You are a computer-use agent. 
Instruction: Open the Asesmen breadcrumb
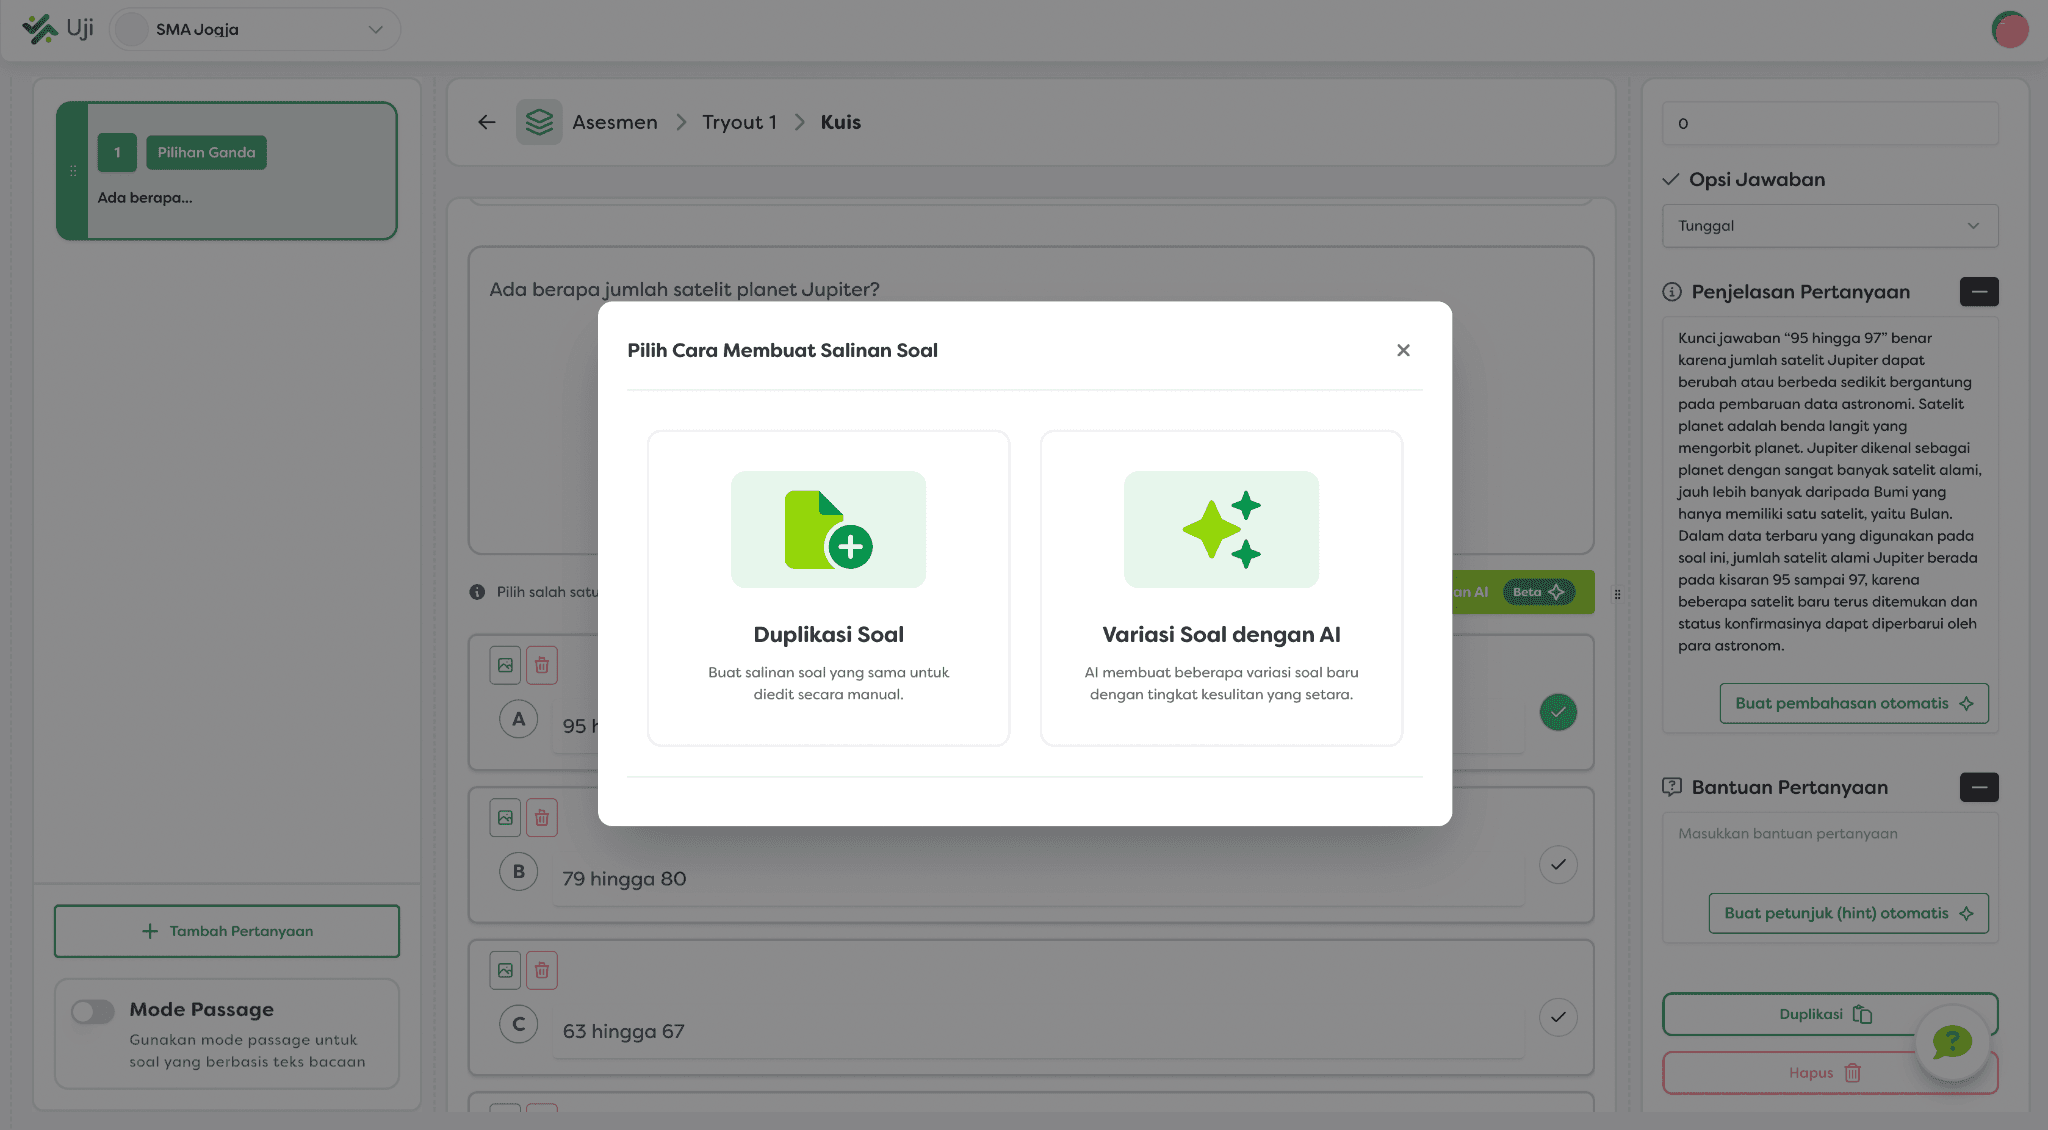pyautogui.click(x=615, y=122)
